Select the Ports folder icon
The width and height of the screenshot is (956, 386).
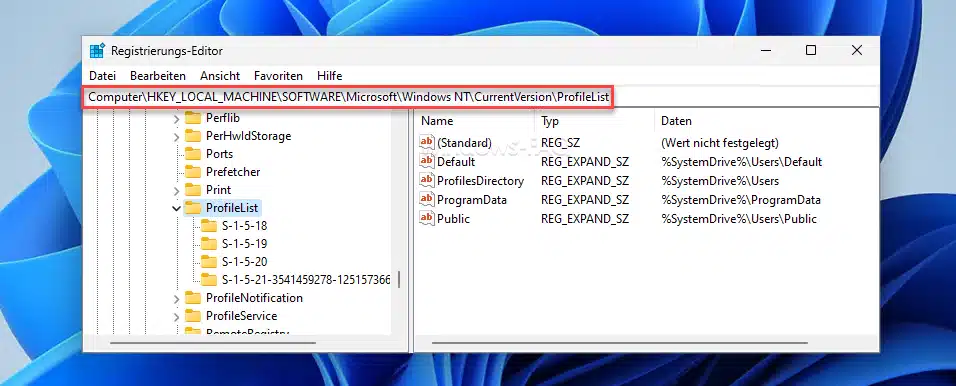pyautogui.click(x=193, y=154)
